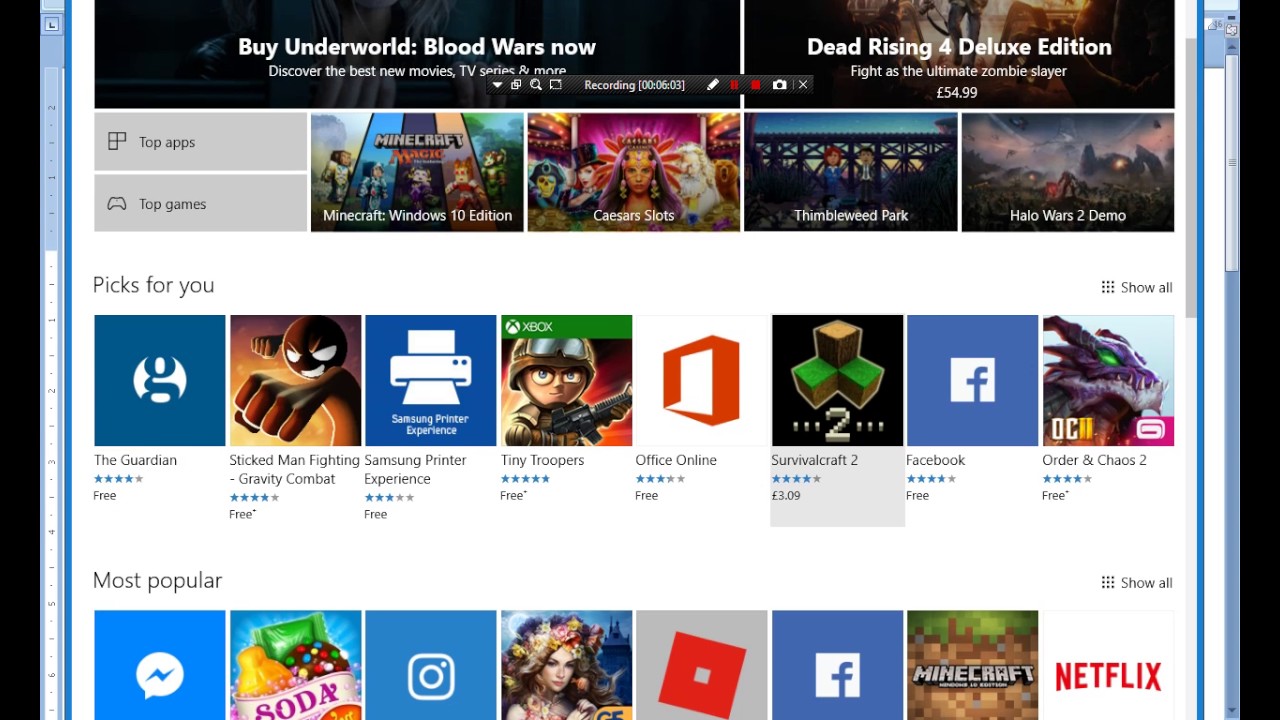Take a snapshot with the camera icon
Screen dimensions: 1280x720
tap(779, 85)
